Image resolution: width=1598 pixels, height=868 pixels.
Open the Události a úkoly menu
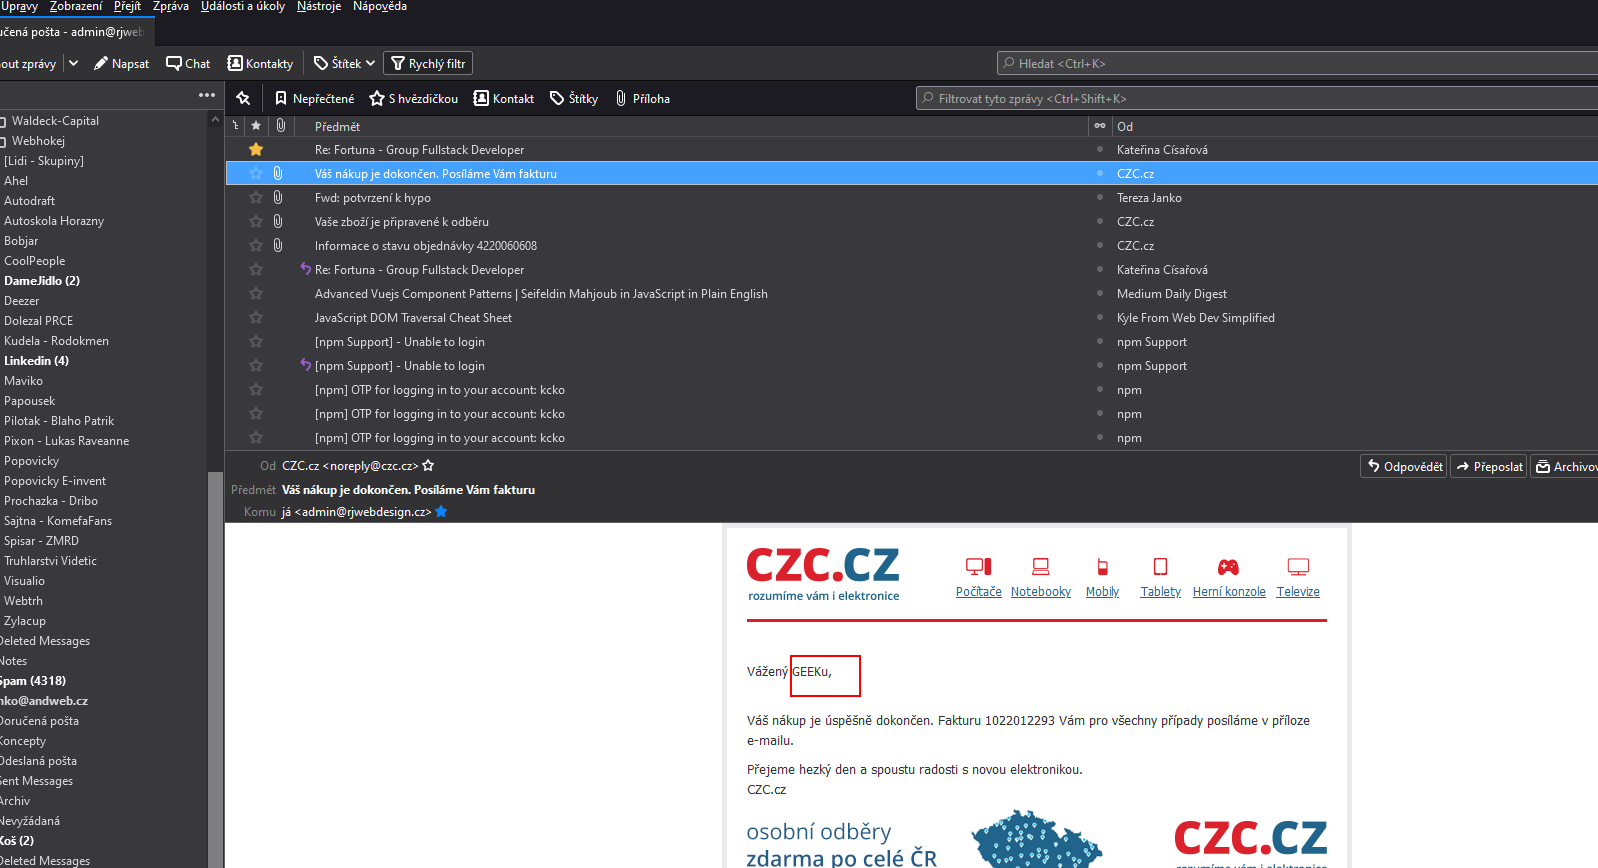243,7
